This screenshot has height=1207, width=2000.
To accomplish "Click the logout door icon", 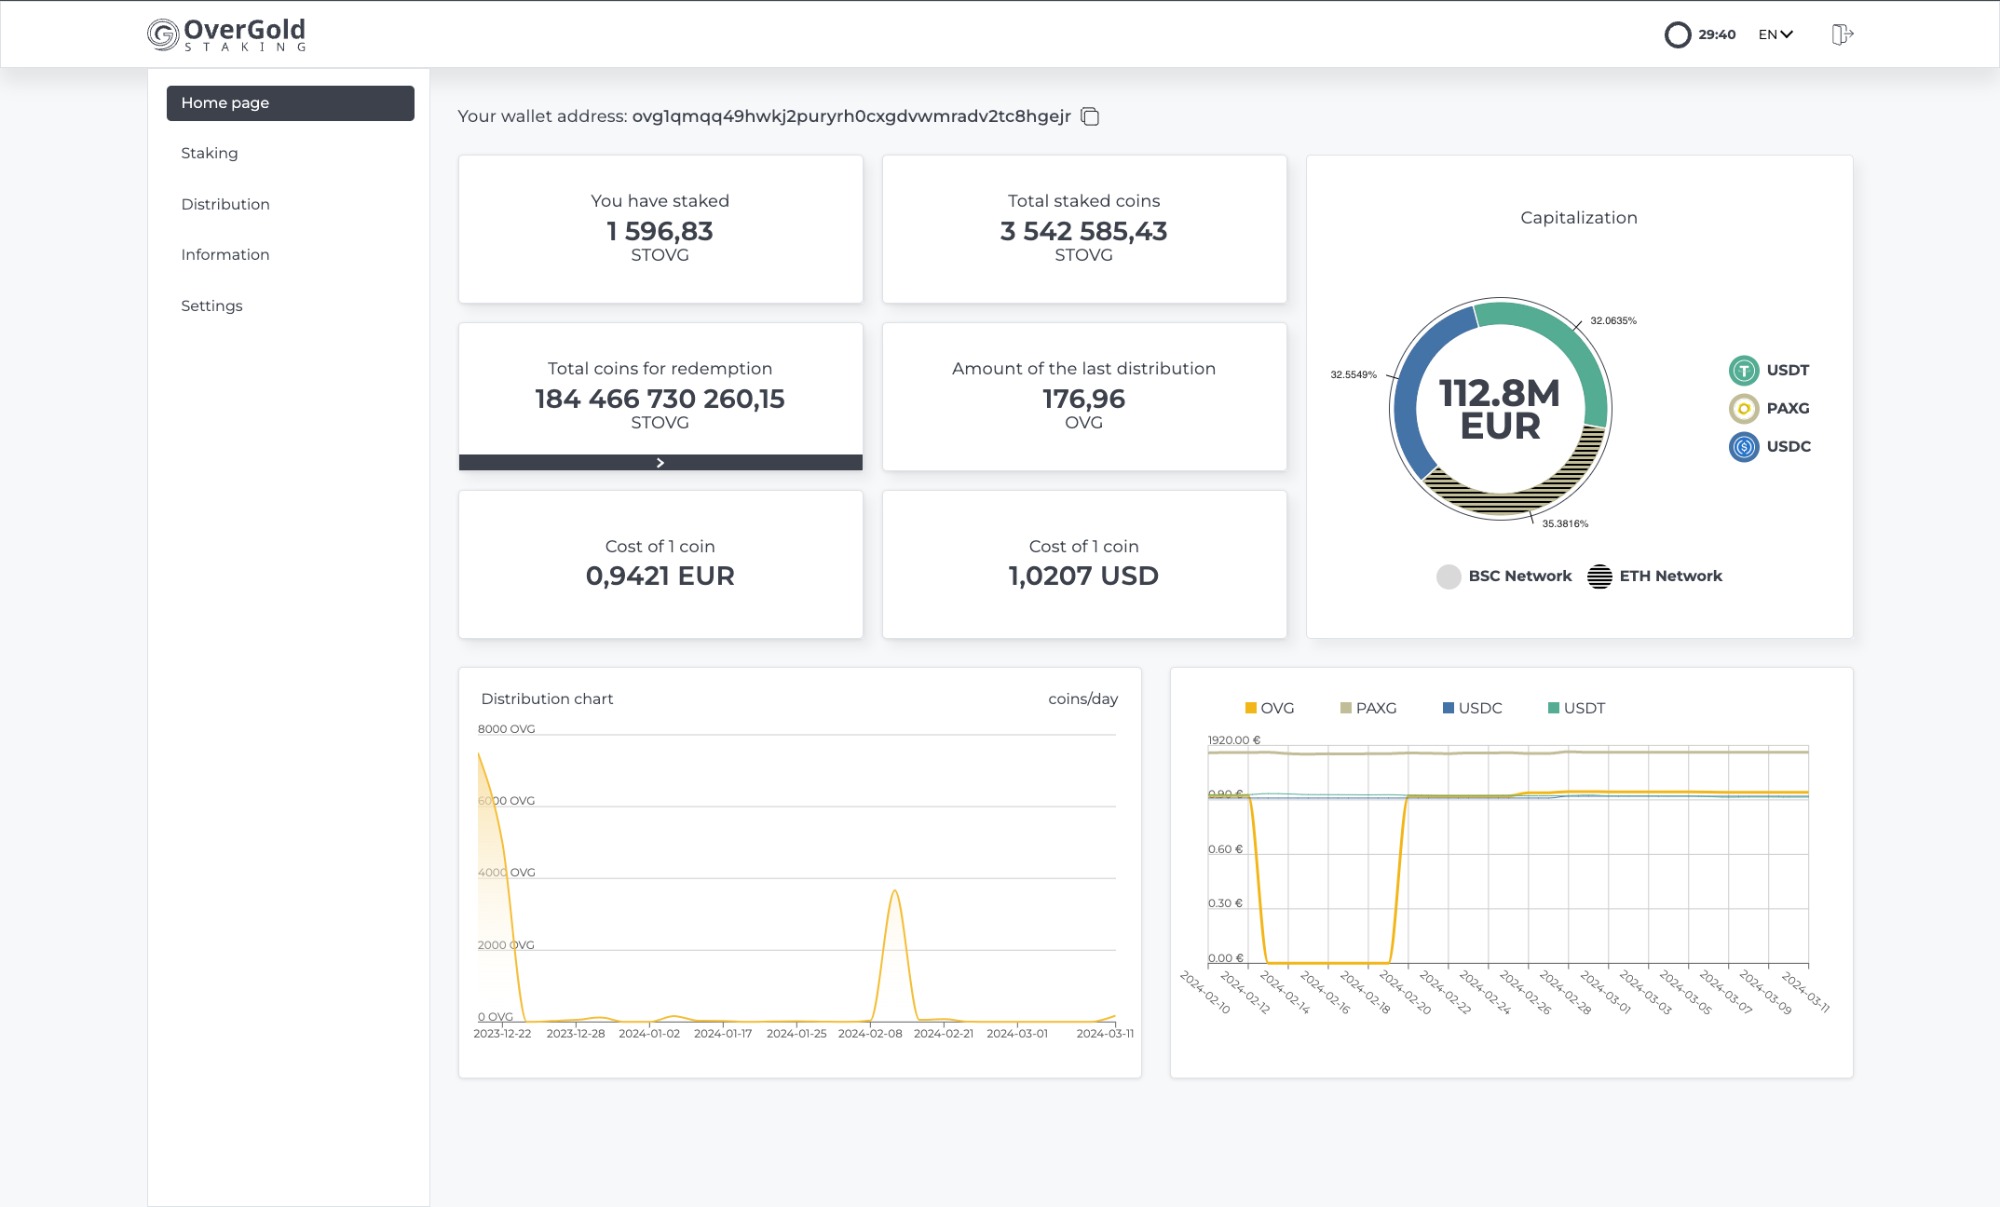I will pos(1842,34).
